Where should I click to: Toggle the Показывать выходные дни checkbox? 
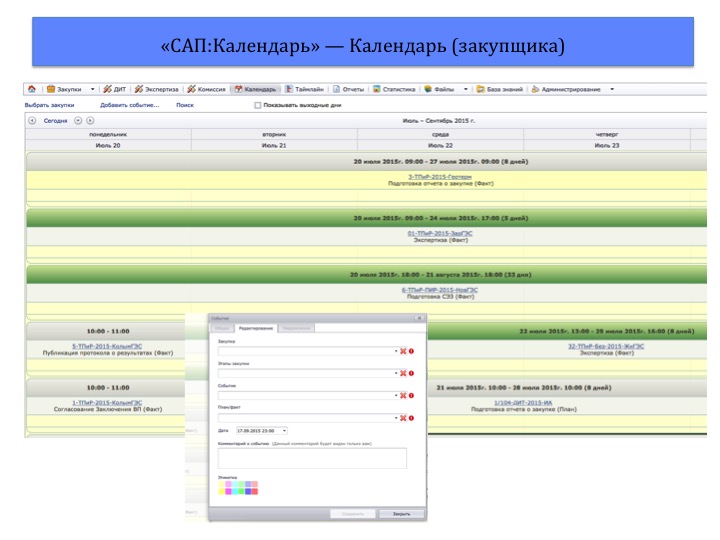[258, 105]
